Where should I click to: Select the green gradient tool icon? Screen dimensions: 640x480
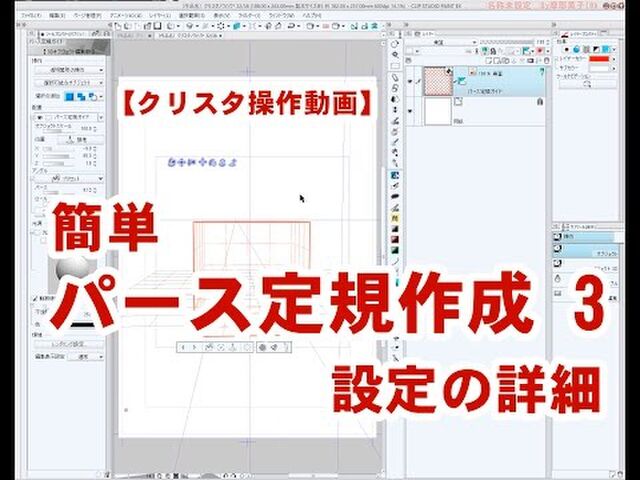tap(395, 250)
